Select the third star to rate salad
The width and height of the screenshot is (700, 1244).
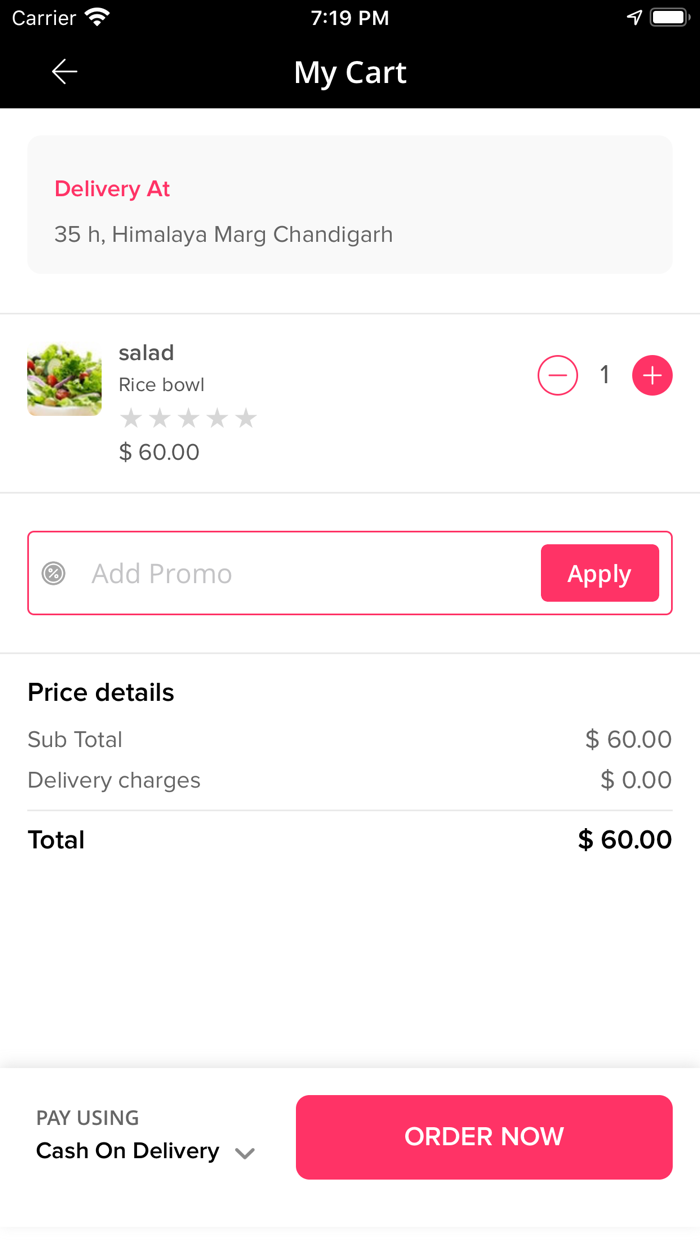188,418
